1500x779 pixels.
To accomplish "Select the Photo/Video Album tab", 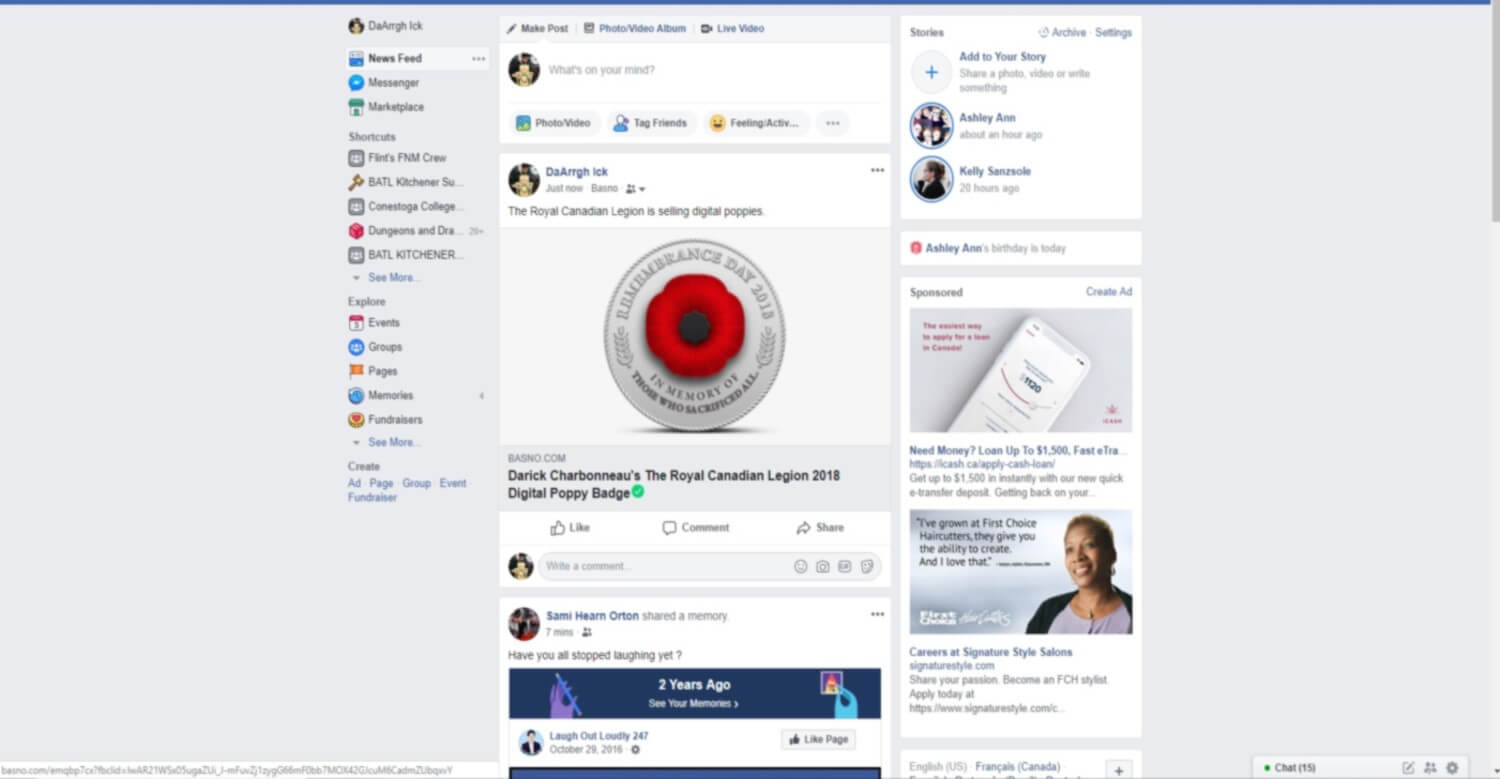I will point(635,28).
